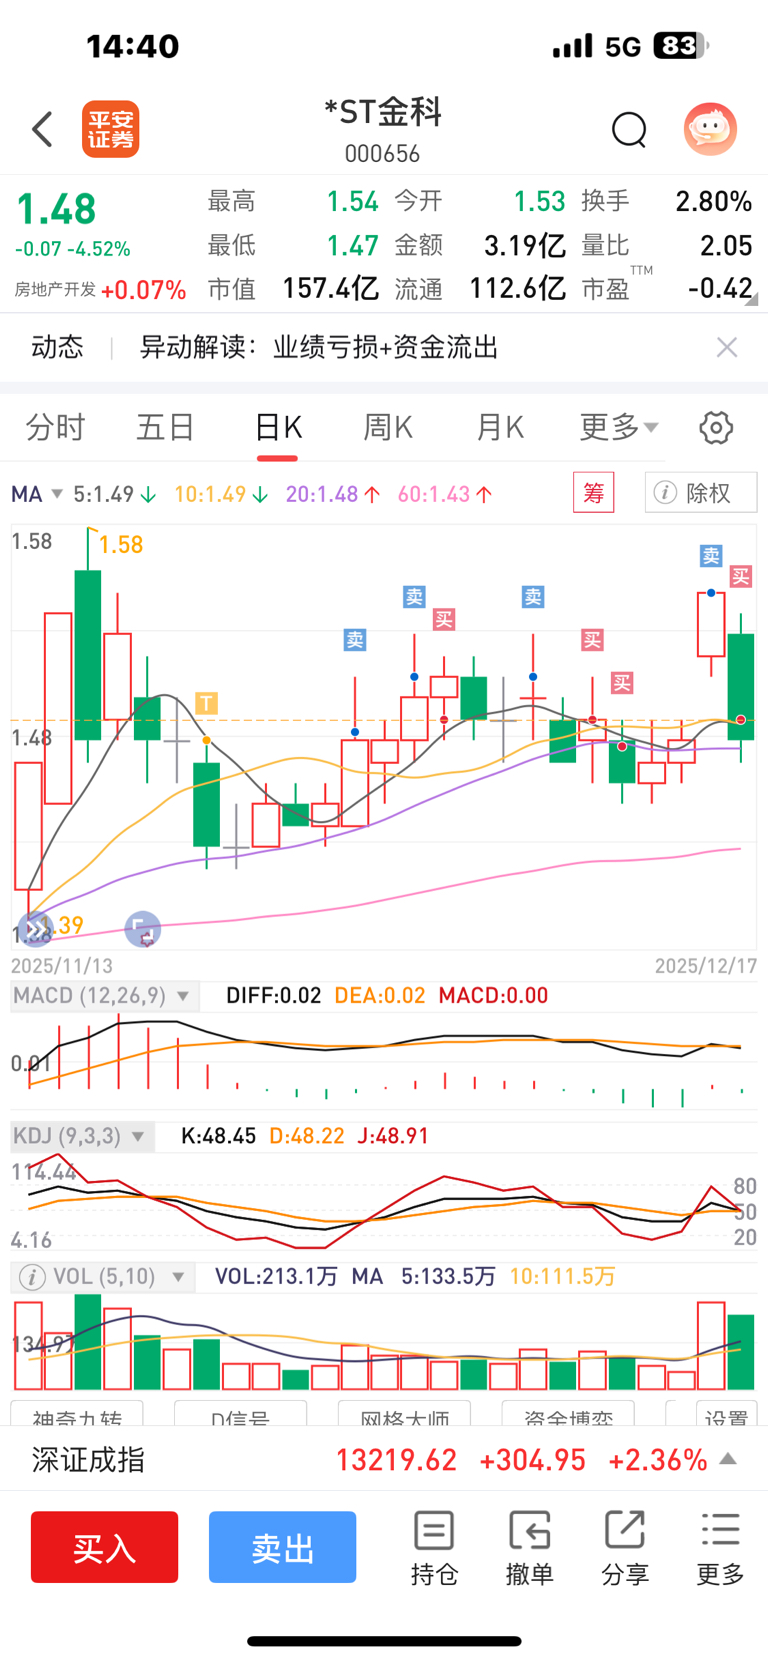Tap the 5:1.49 MA5 legend value
The image size is (768, 1663).
coord(114,494)
